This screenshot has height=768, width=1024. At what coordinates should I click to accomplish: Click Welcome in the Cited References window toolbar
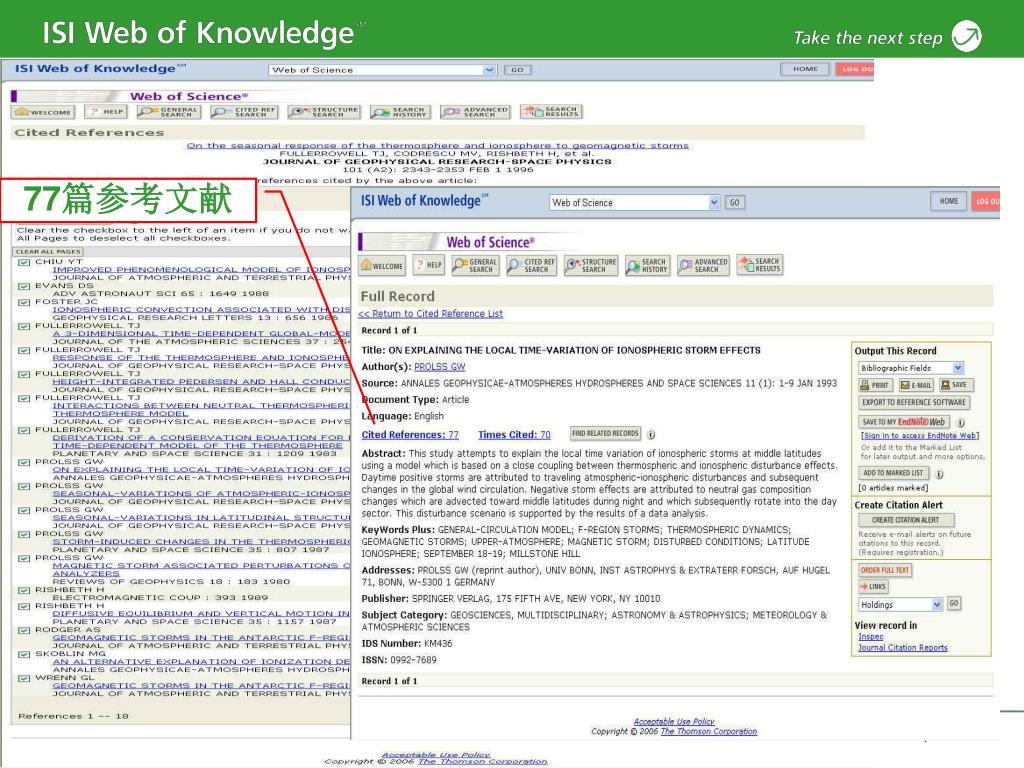click(42, 112)
